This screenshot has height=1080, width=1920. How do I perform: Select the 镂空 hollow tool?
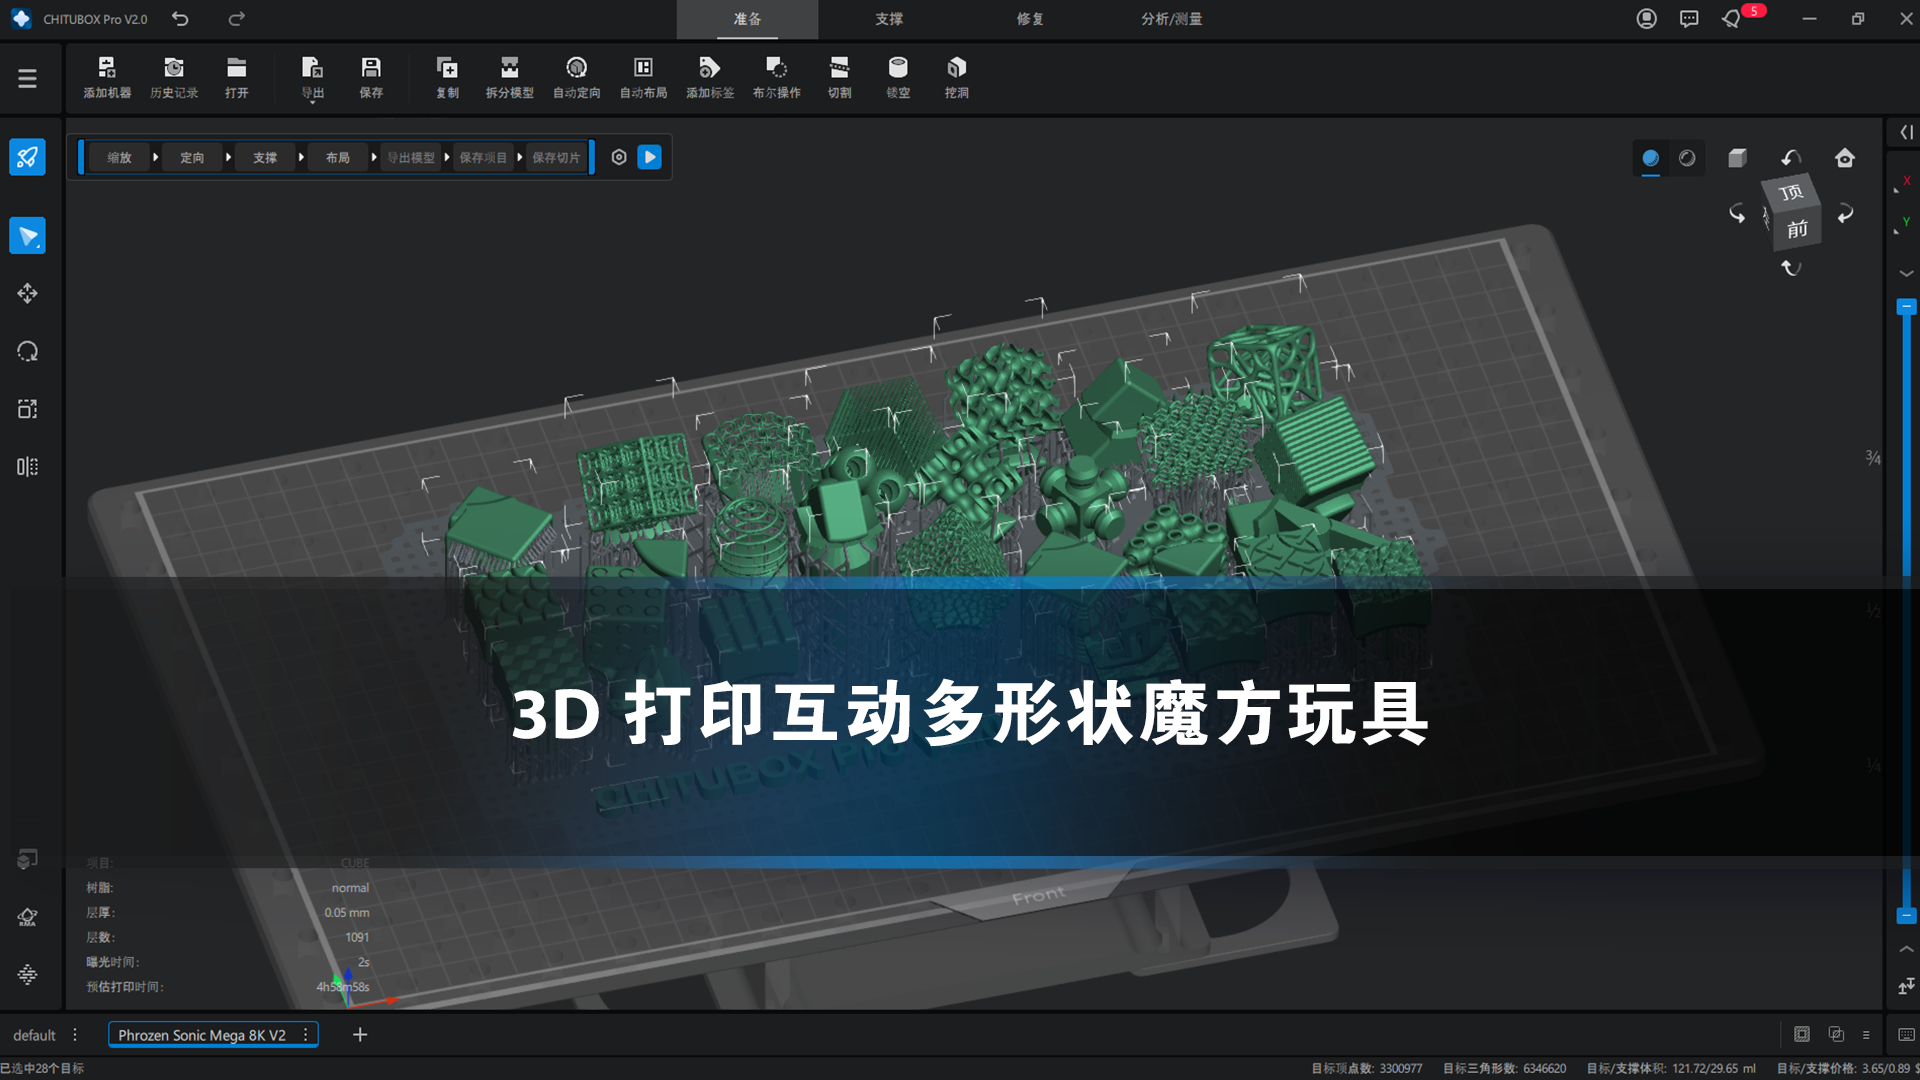coord(898,77)
